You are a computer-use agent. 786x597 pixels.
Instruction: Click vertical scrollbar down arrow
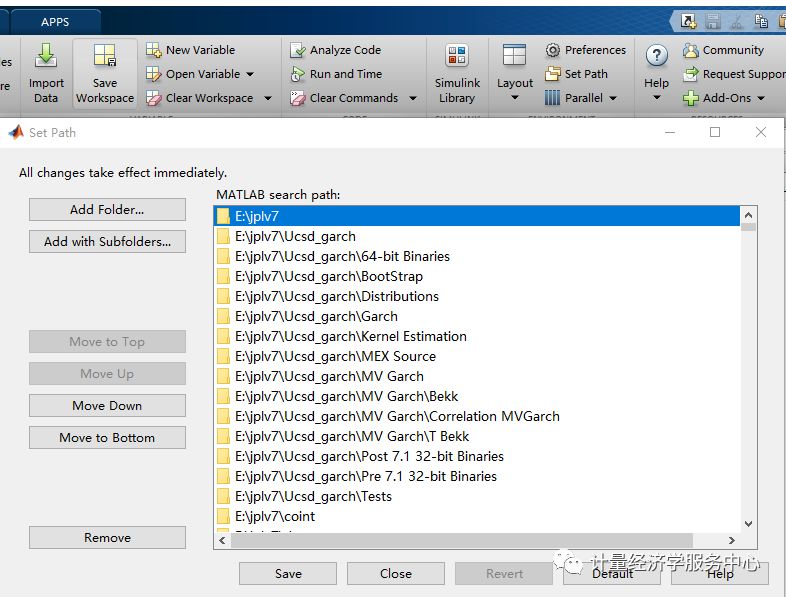[x=748, y=524]
